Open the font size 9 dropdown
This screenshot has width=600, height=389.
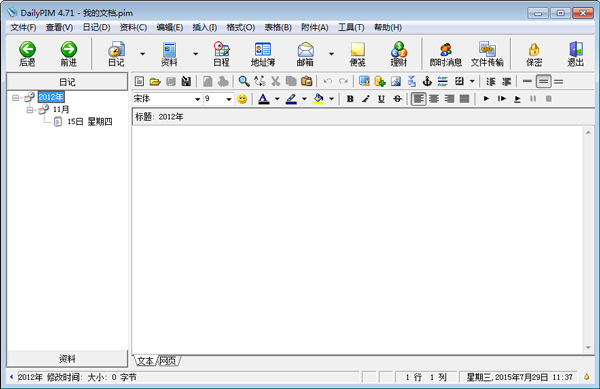[x=229, y=99]
